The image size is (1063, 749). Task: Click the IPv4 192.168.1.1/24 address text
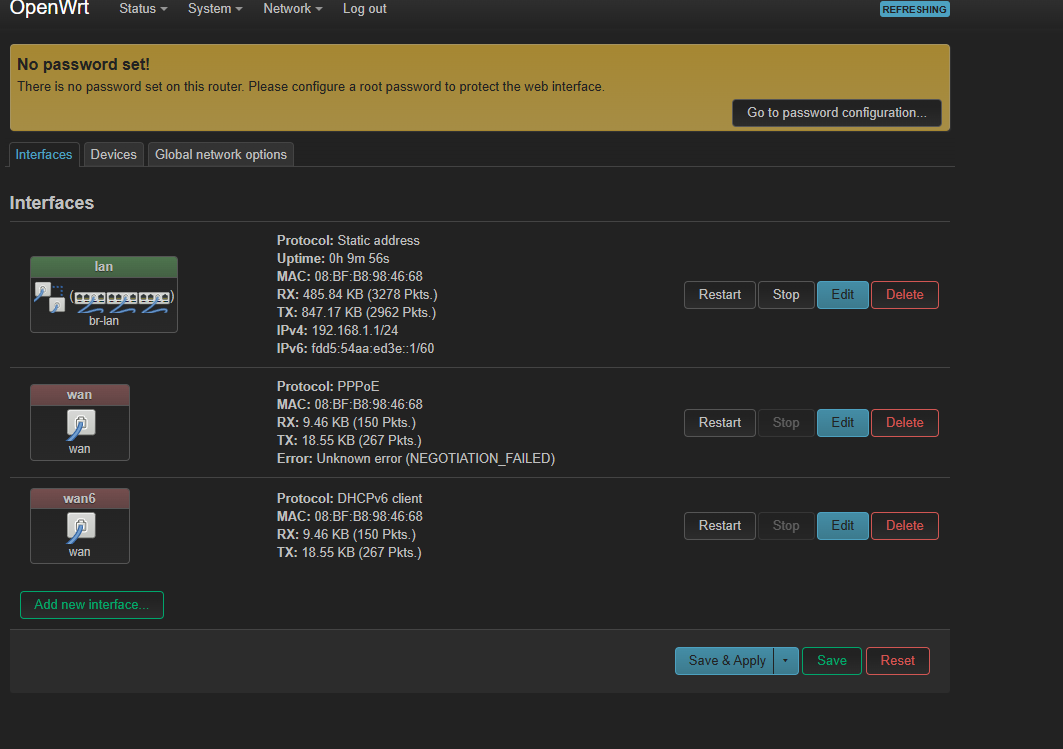[338, 331]
